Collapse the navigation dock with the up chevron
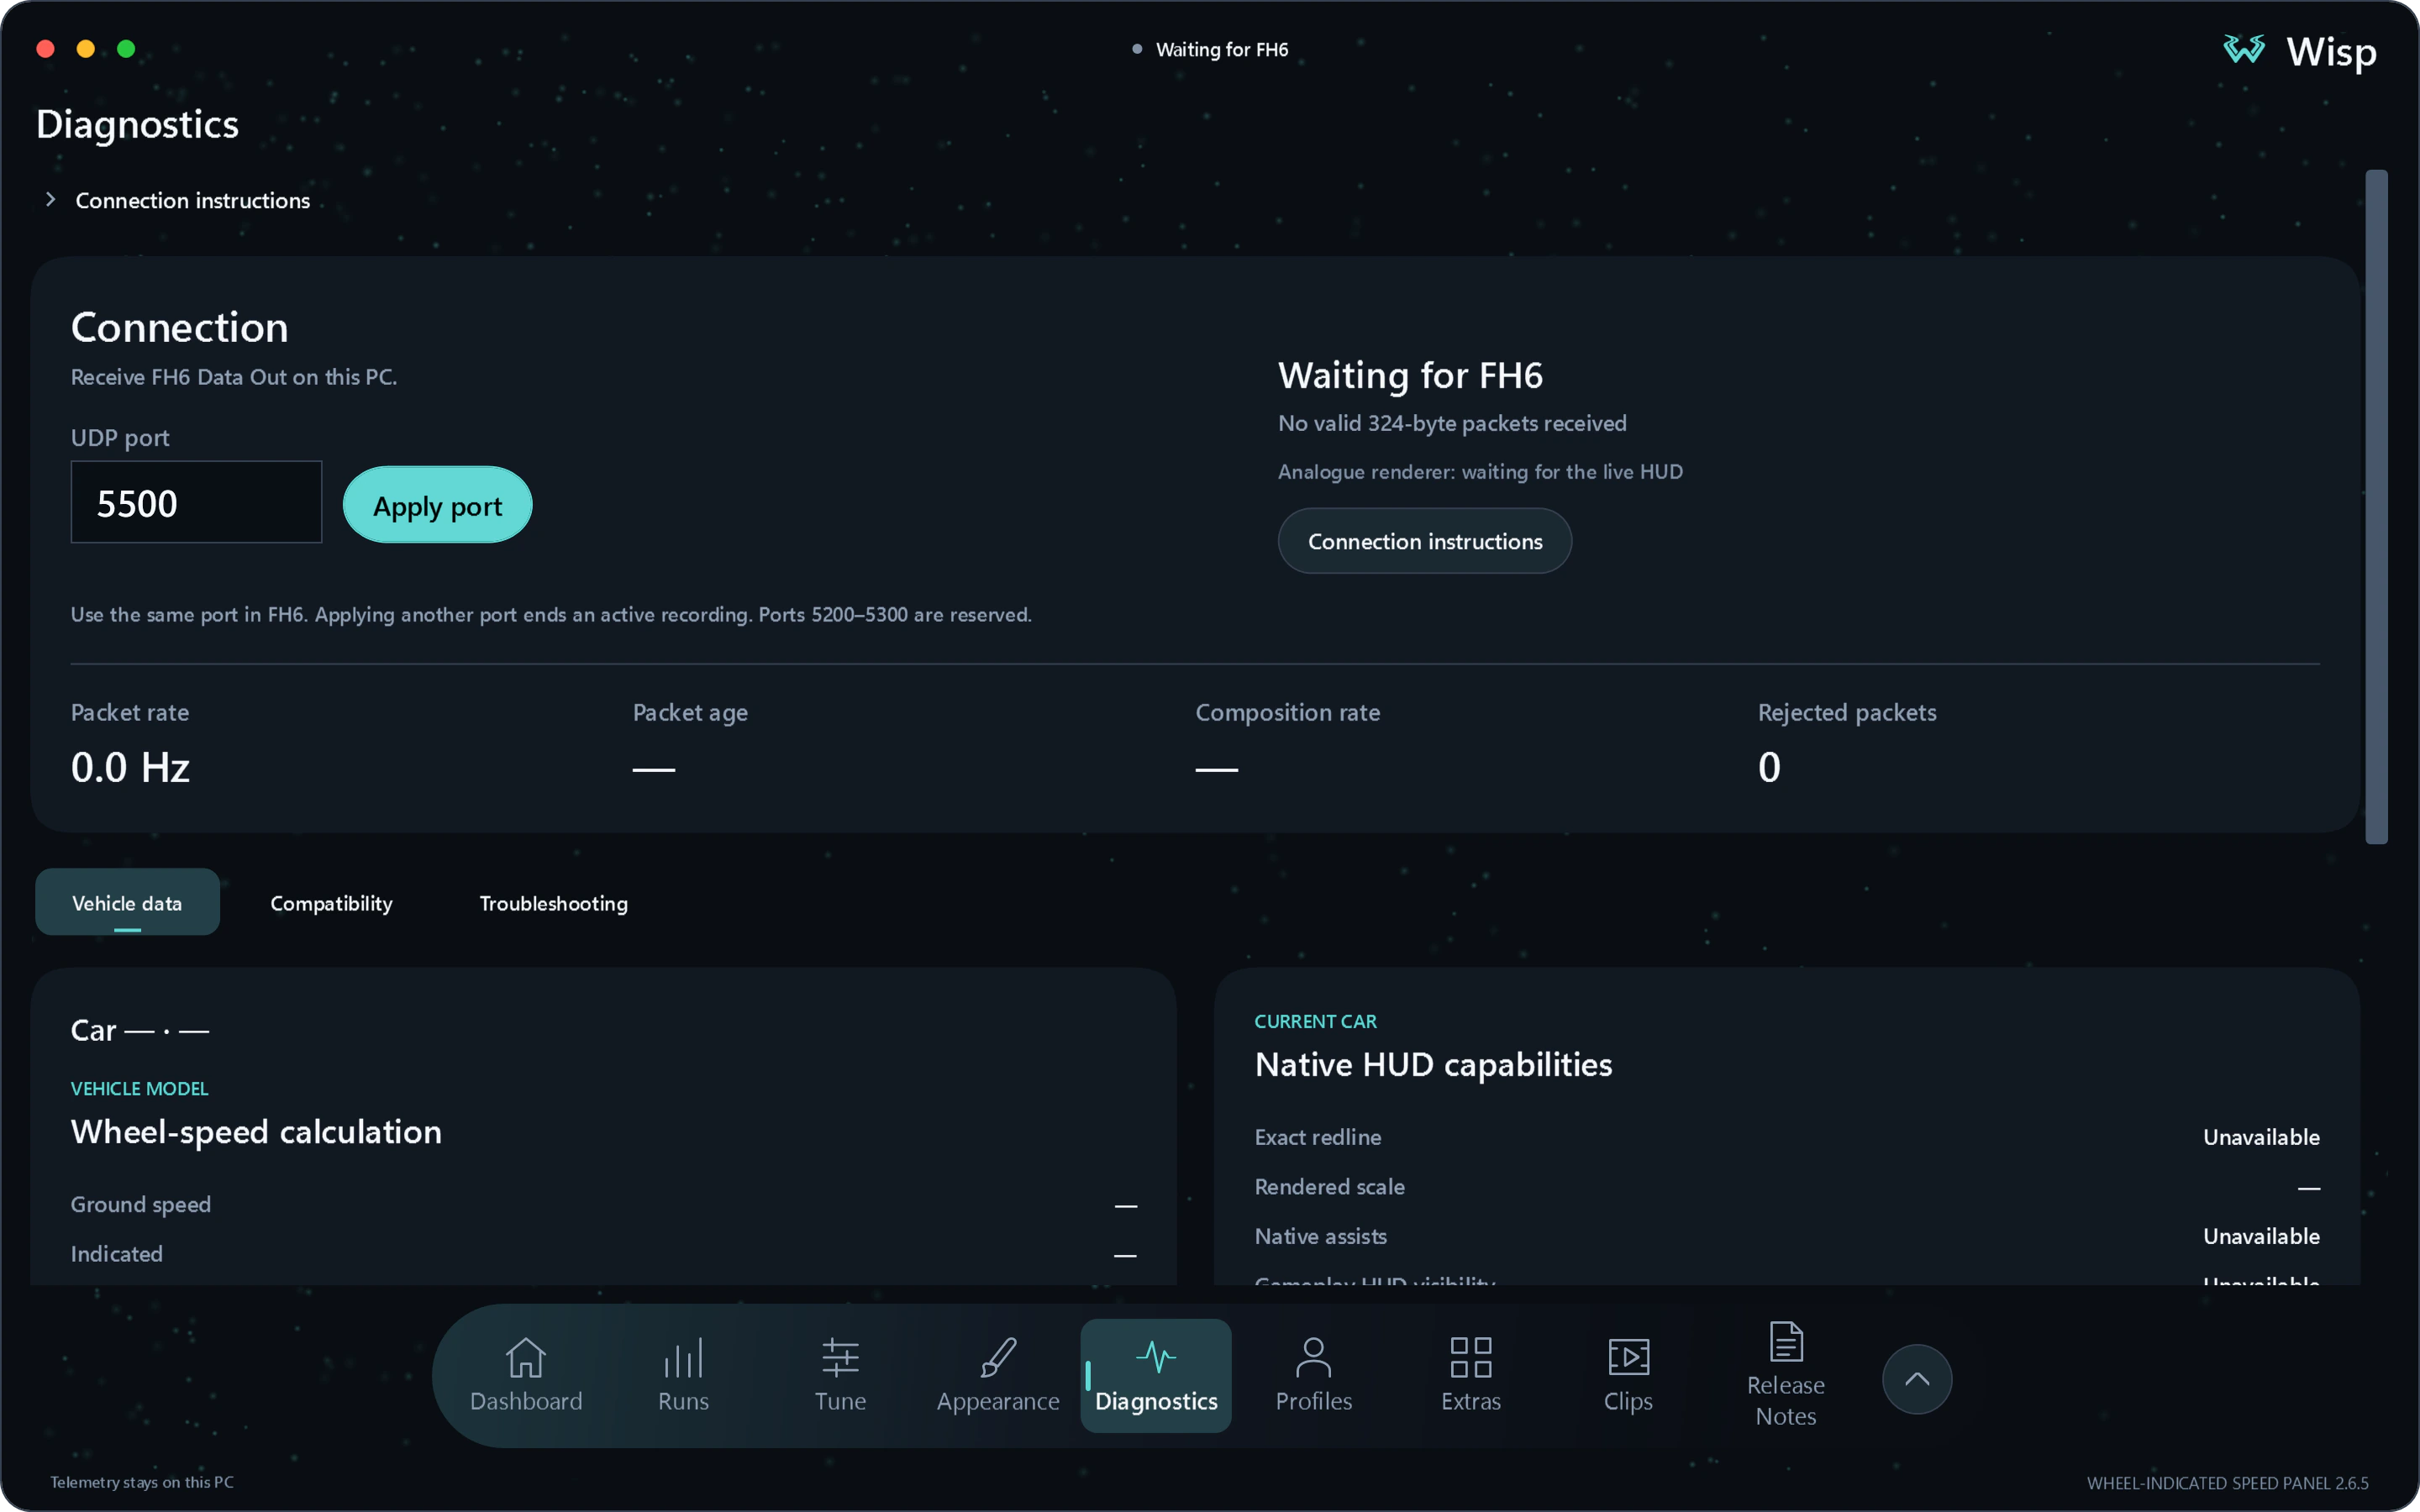This screenshot has width=2420, height=1512. click(1917, 1379)
